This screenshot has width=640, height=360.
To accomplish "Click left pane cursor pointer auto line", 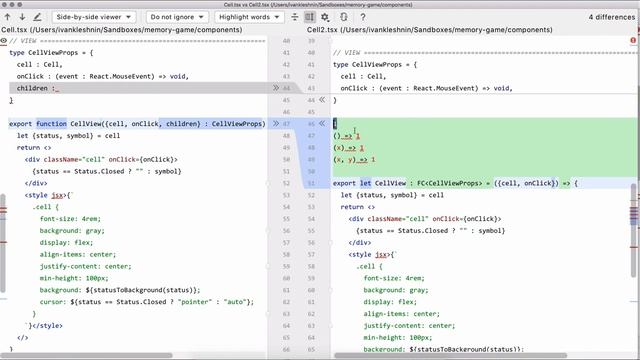I will pos(147,302).
